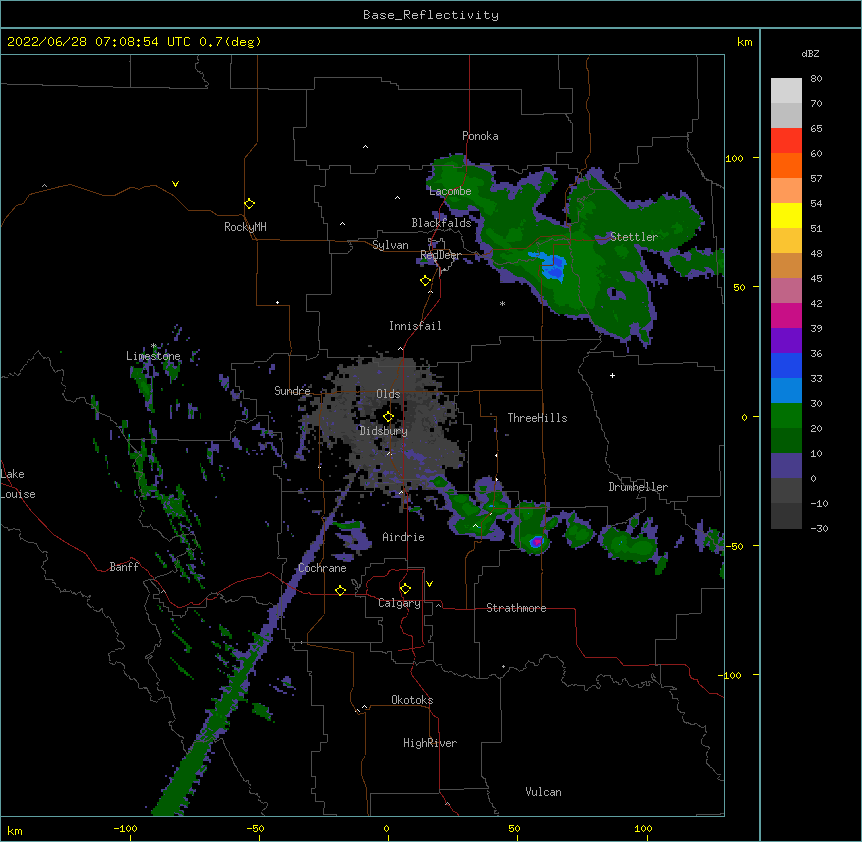
Task: Click the yellow diamond marker between Olds and Didsbury
Action: click(388, 417)
